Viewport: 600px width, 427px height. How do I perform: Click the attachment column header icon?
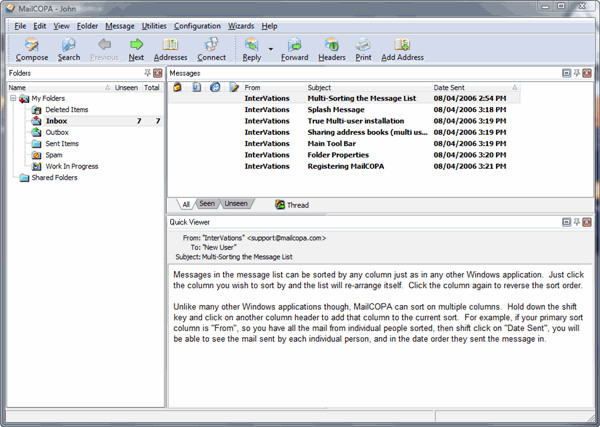pyautogui.click(x=196, y=87)
